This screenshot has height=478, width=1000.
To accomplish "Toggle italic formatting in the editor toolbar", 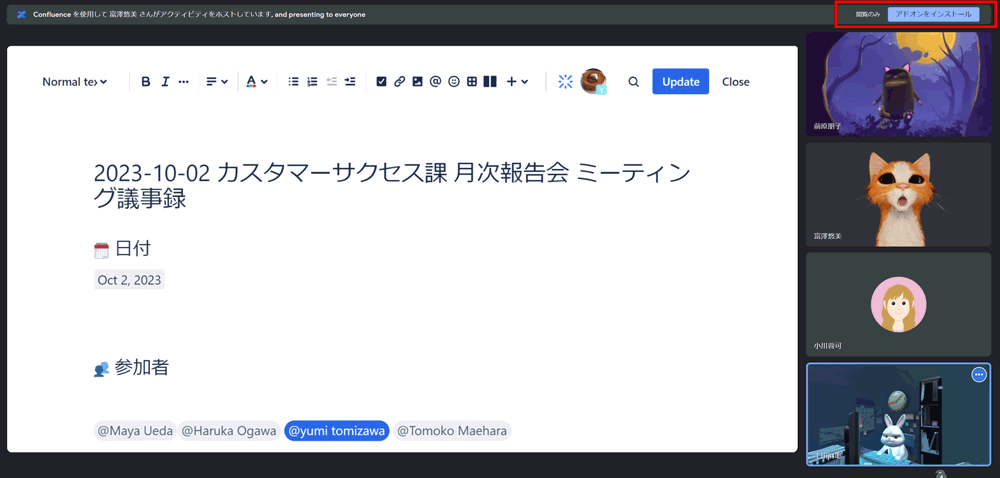I will point(165,82).
